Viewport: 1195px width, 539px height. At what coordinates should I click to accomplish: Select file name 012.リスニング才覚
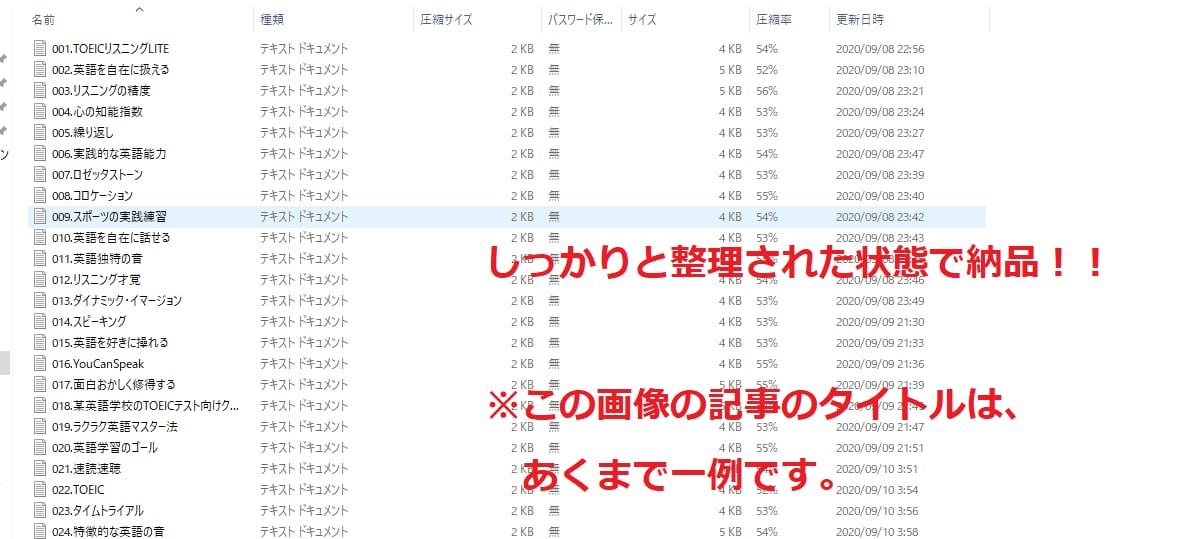tap(96, 279)
